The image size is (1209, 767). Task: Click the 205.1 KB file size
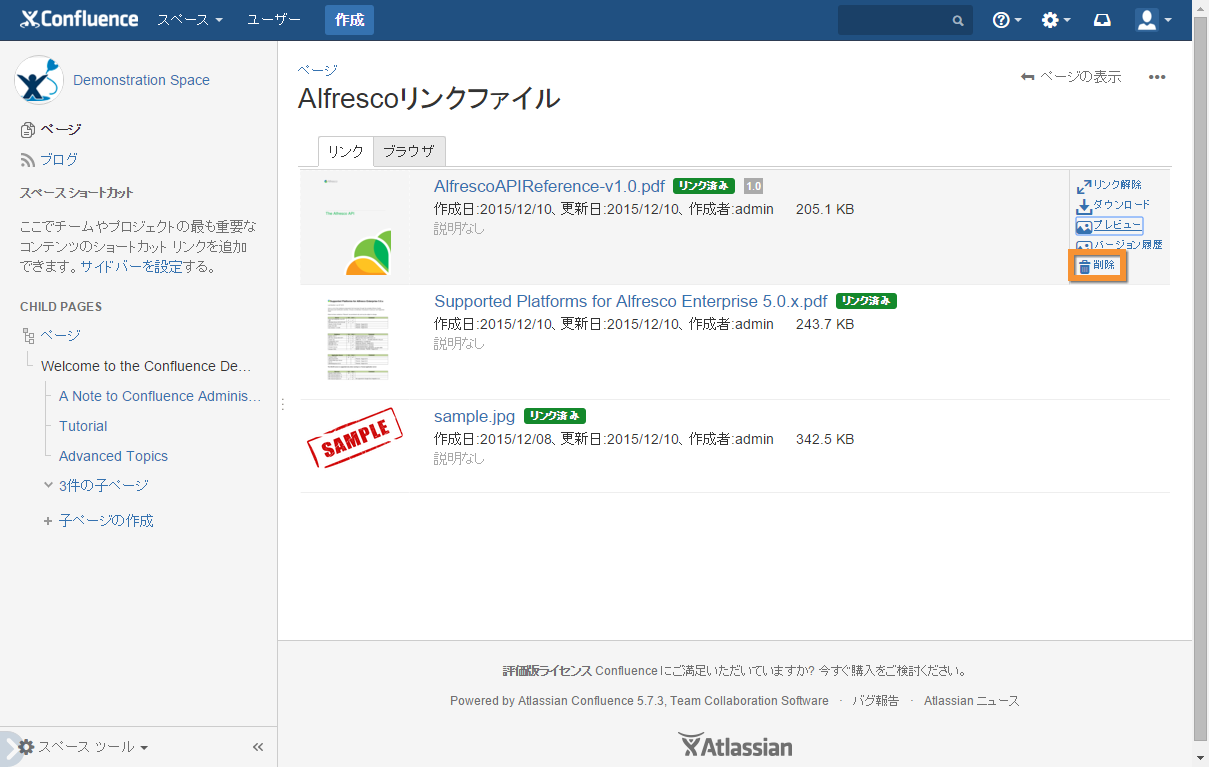click(x=825, y=210)
